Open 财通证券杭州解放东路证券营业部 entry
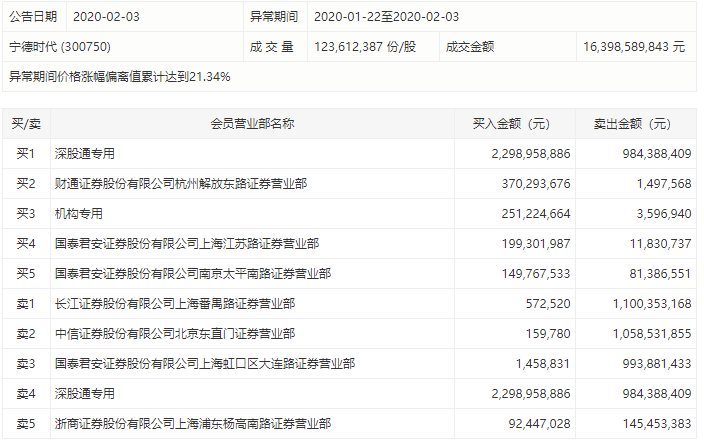Image resolution: width=704 pixels, height=447 pixels. pyautogui.click(x=181, y=184)
